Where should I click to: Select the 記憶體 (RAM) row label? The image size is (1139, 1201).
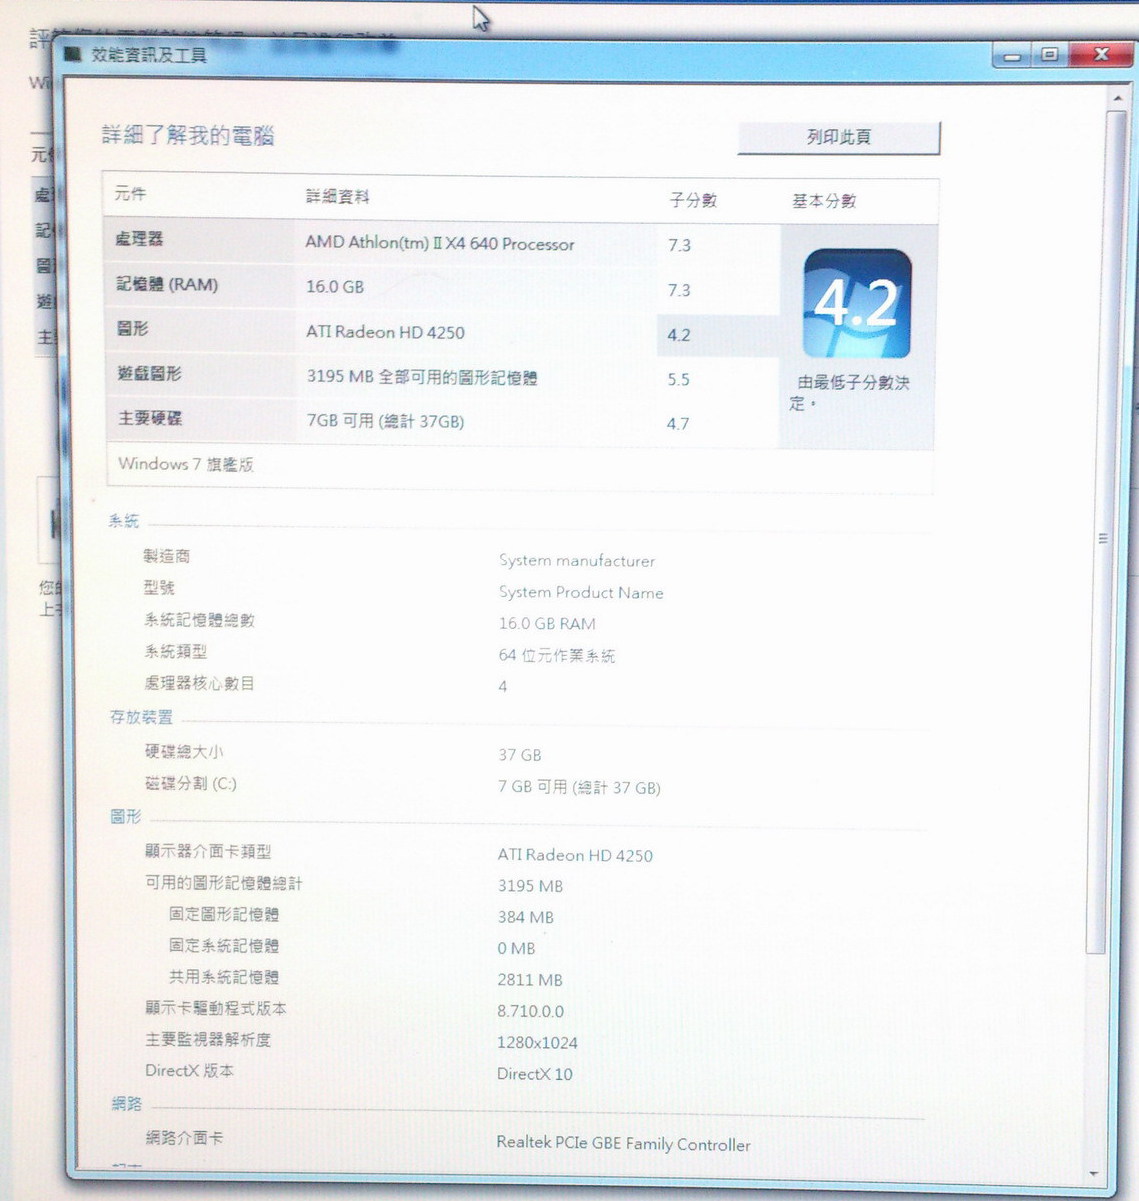[x=166, y=285]
